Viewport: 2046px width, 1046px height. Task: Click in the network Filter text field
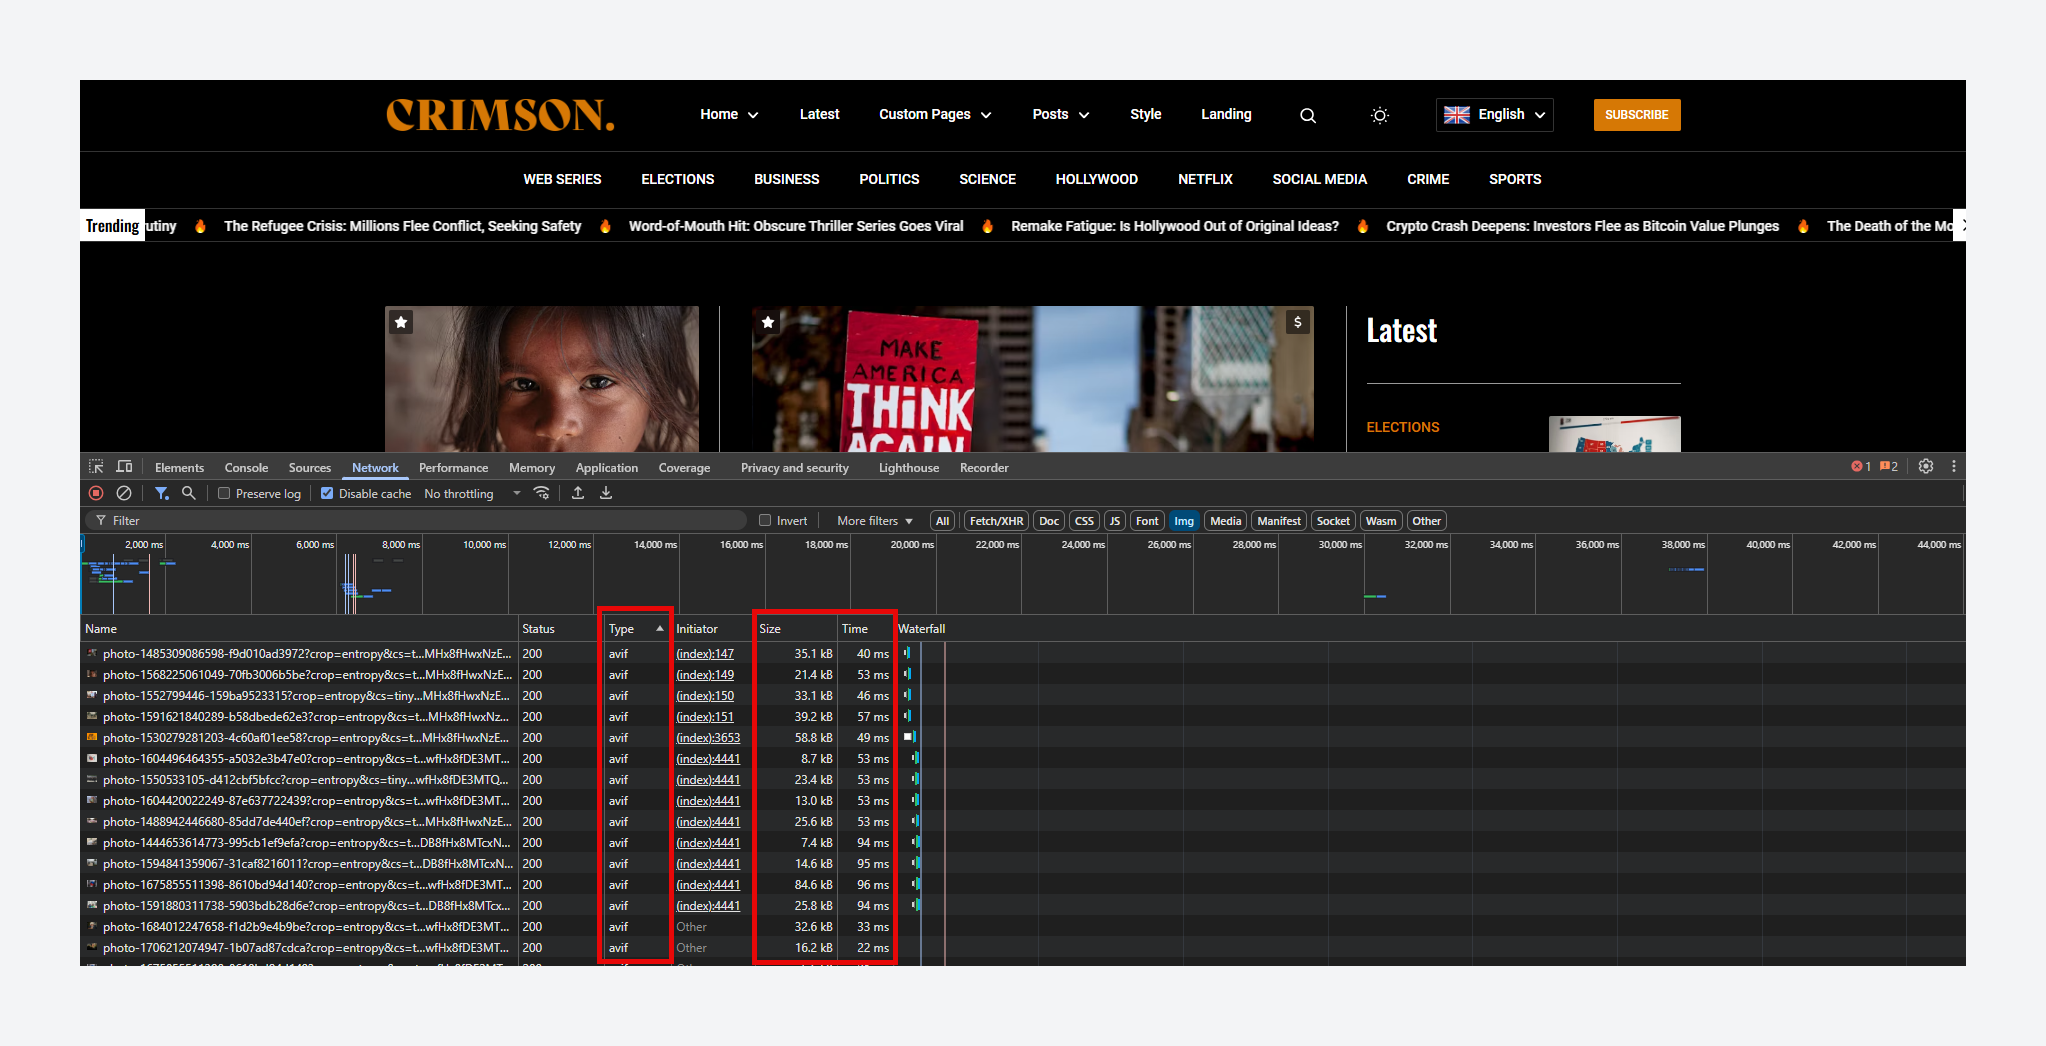415,520
